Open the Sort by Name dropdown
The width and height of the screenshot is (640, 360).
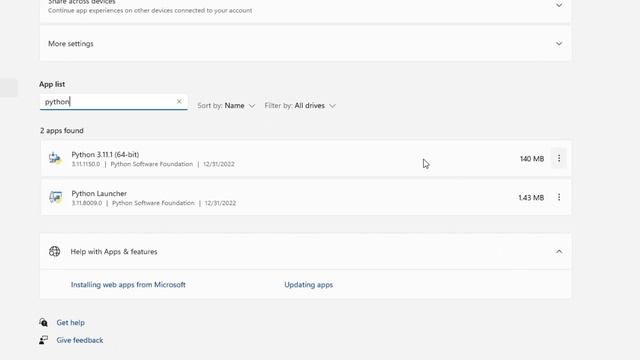(x=226, y=106)
